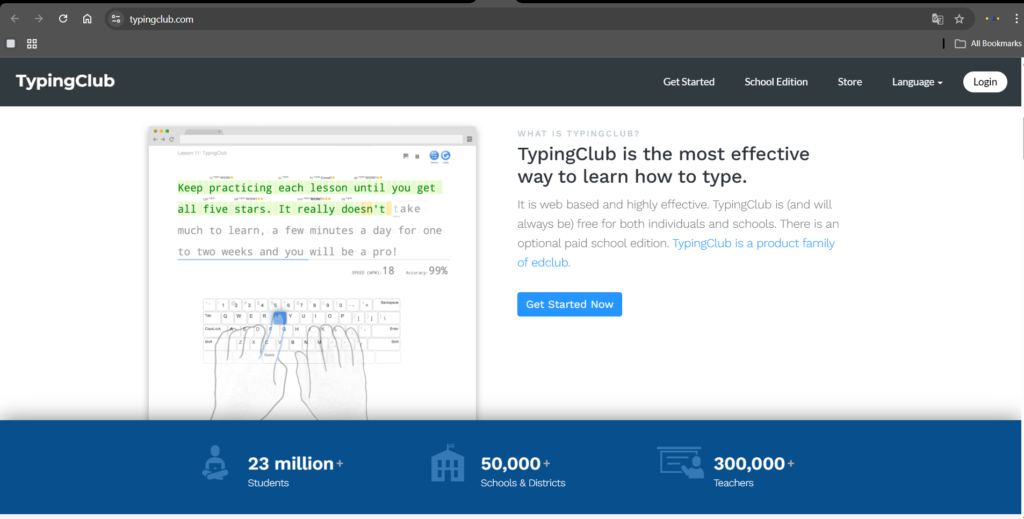Click the translate page icon
The image size is (1024, 519).
937,19
